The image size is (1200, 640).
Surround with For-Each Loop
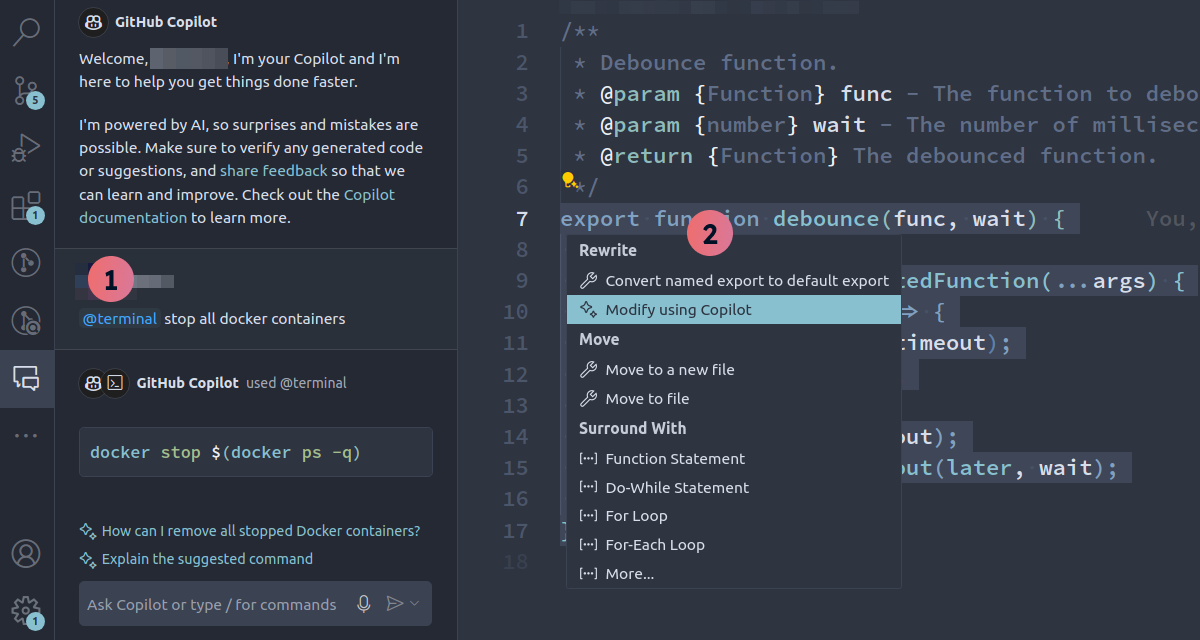734,545
